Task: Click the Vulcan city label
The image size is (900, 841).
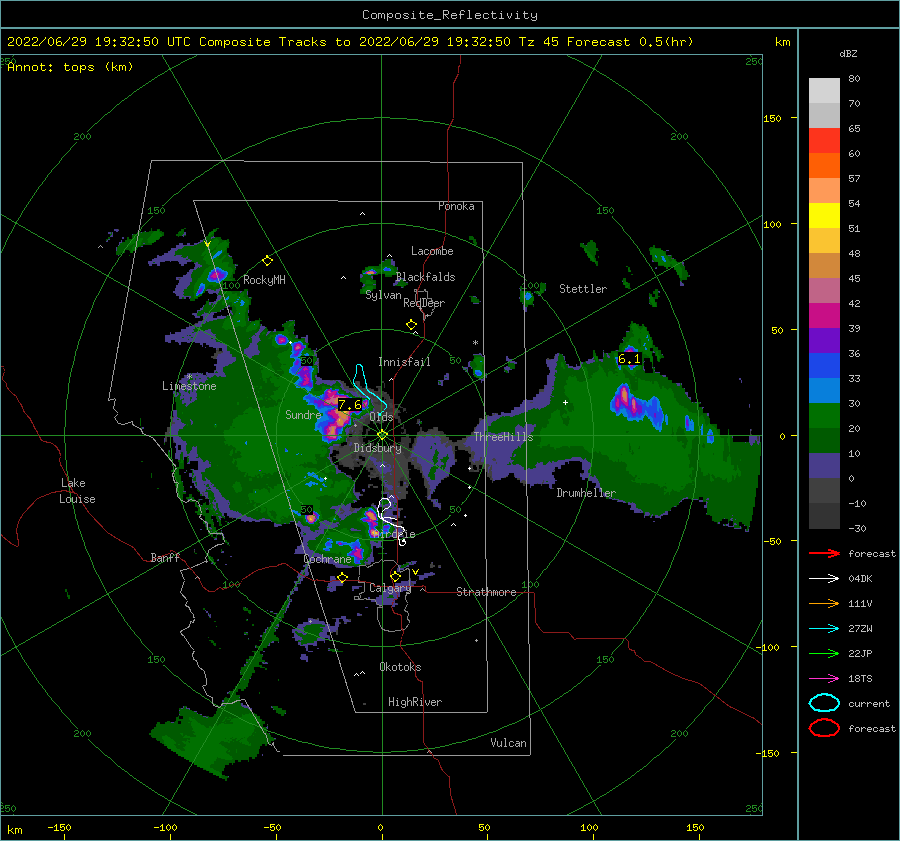Action: pyautogui.click(x=509, y=743)
